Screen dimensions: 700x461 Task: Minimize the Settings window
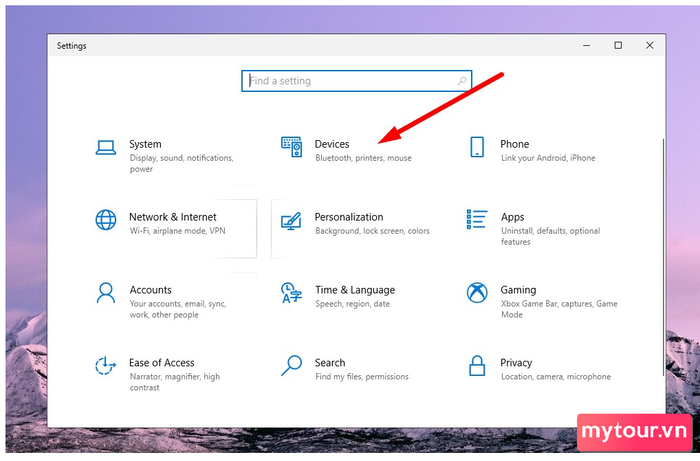(587, 46)
